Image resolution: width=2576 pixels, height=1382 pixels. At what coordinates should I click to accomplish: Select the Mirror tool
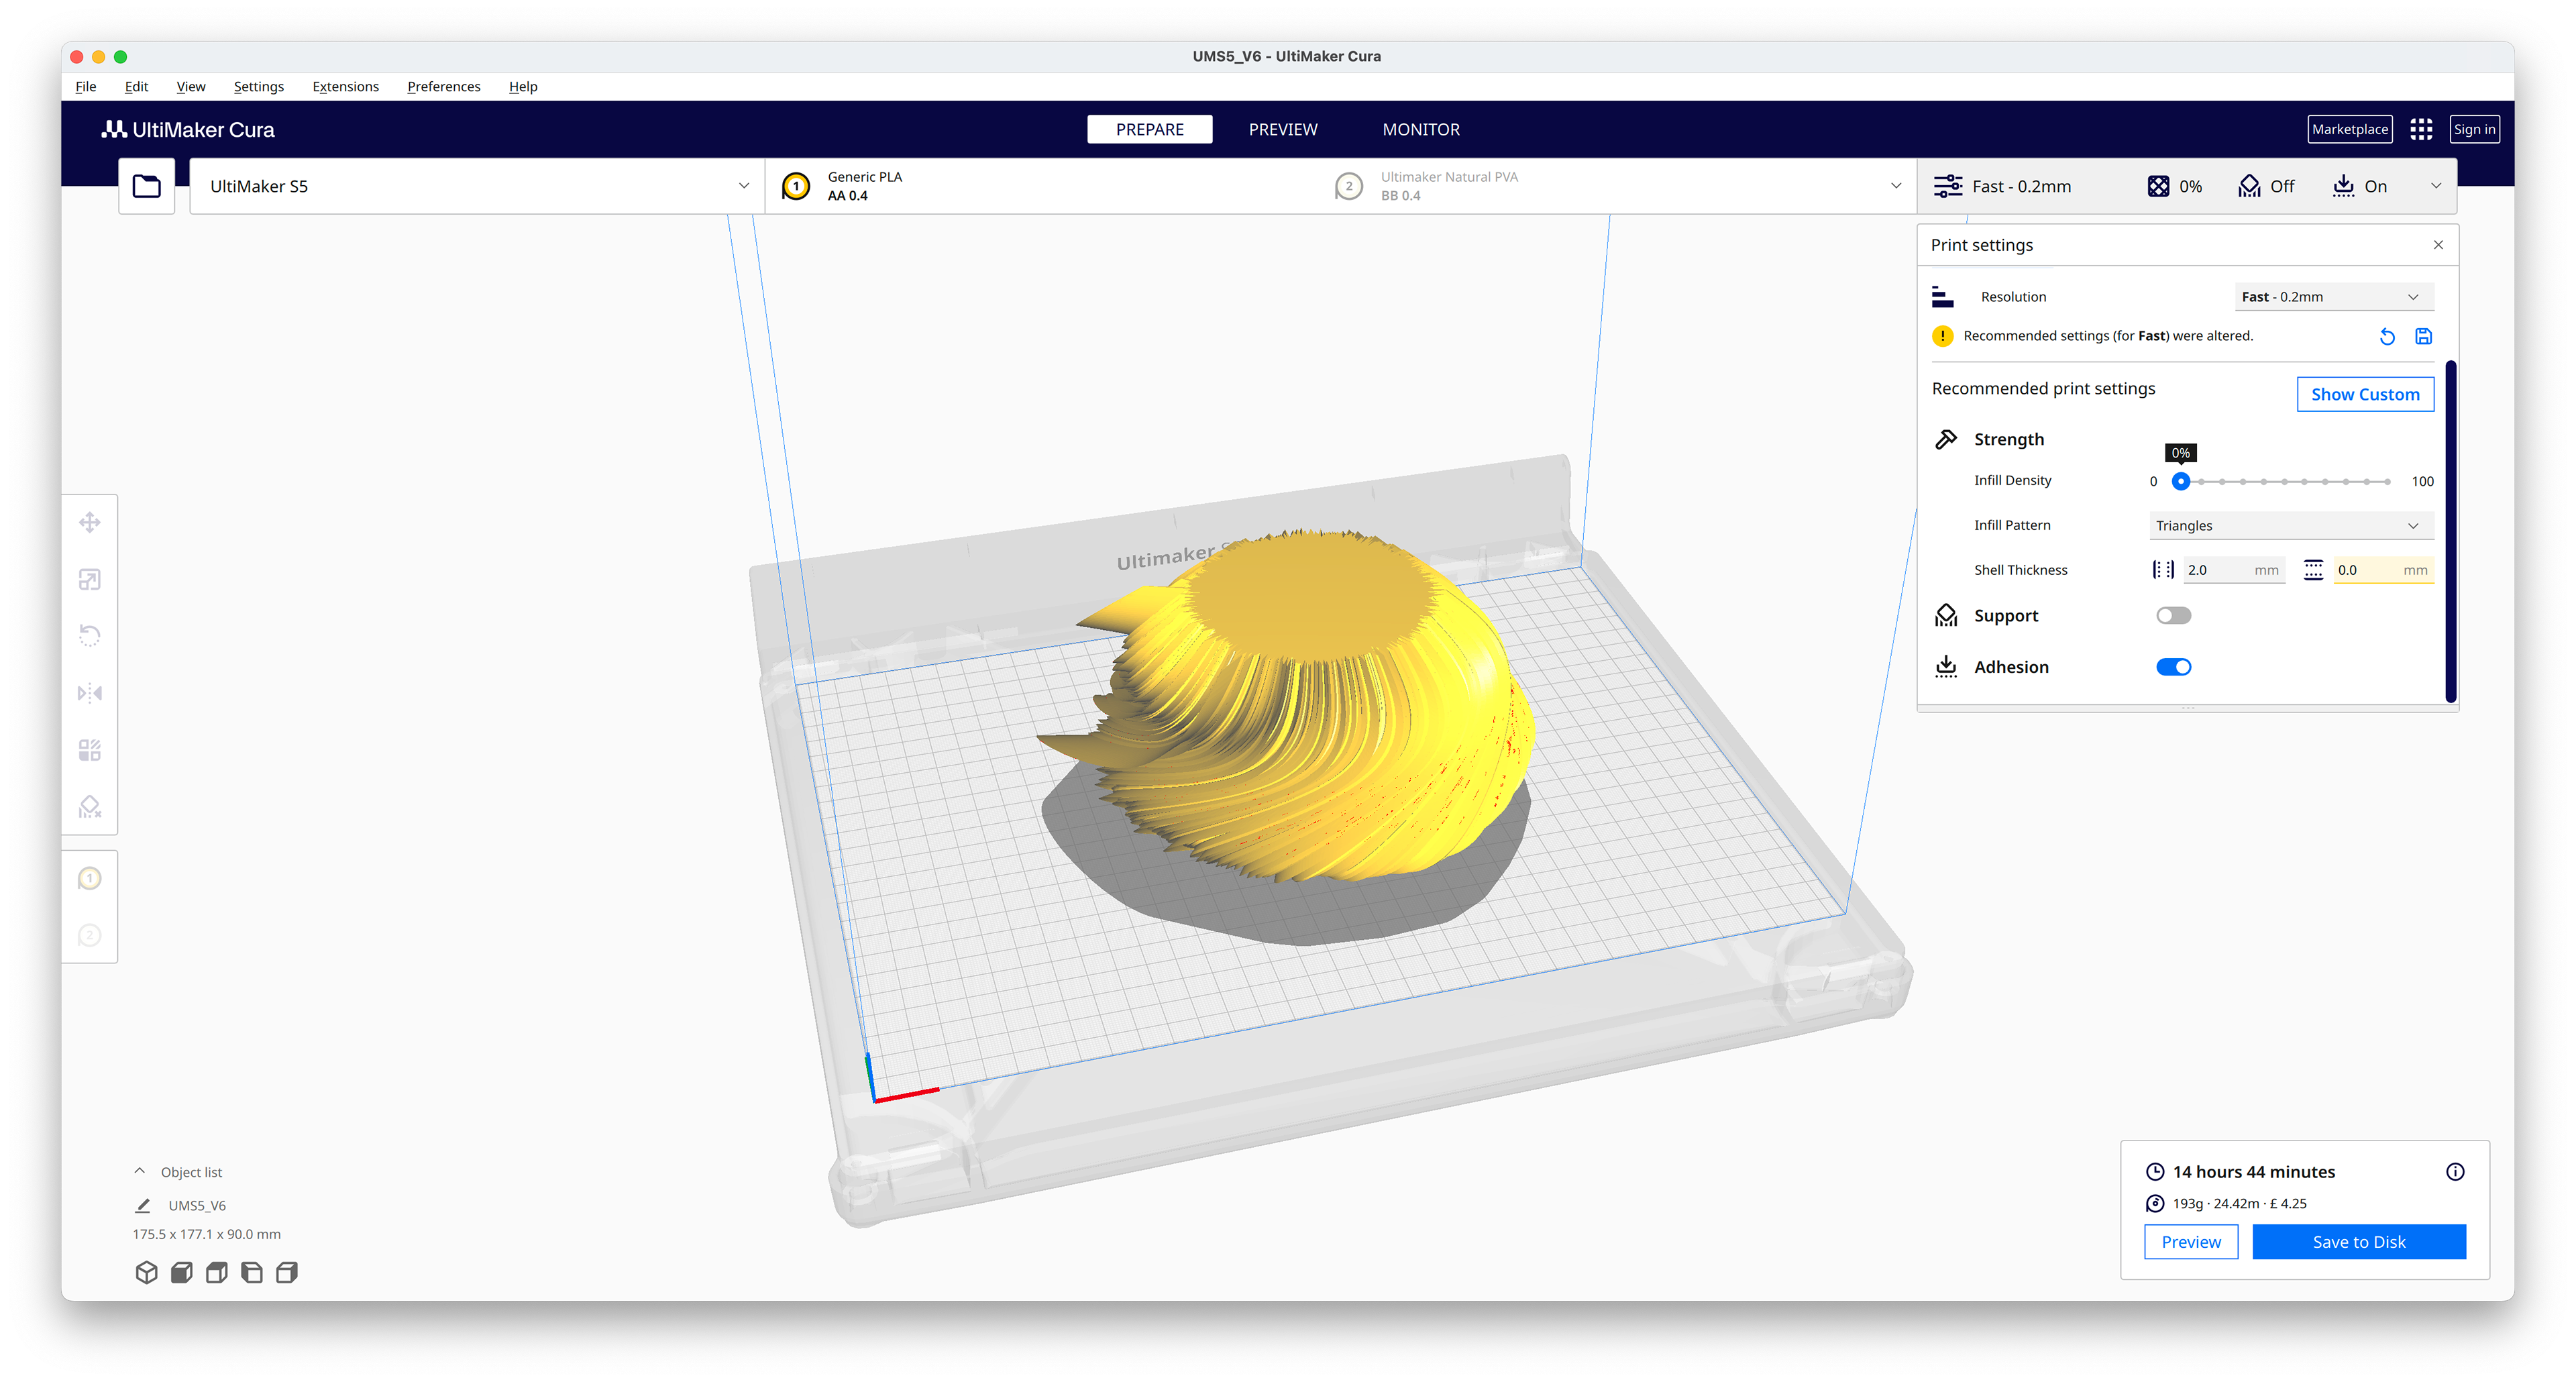pyautogui.click(x=90, y=693)
